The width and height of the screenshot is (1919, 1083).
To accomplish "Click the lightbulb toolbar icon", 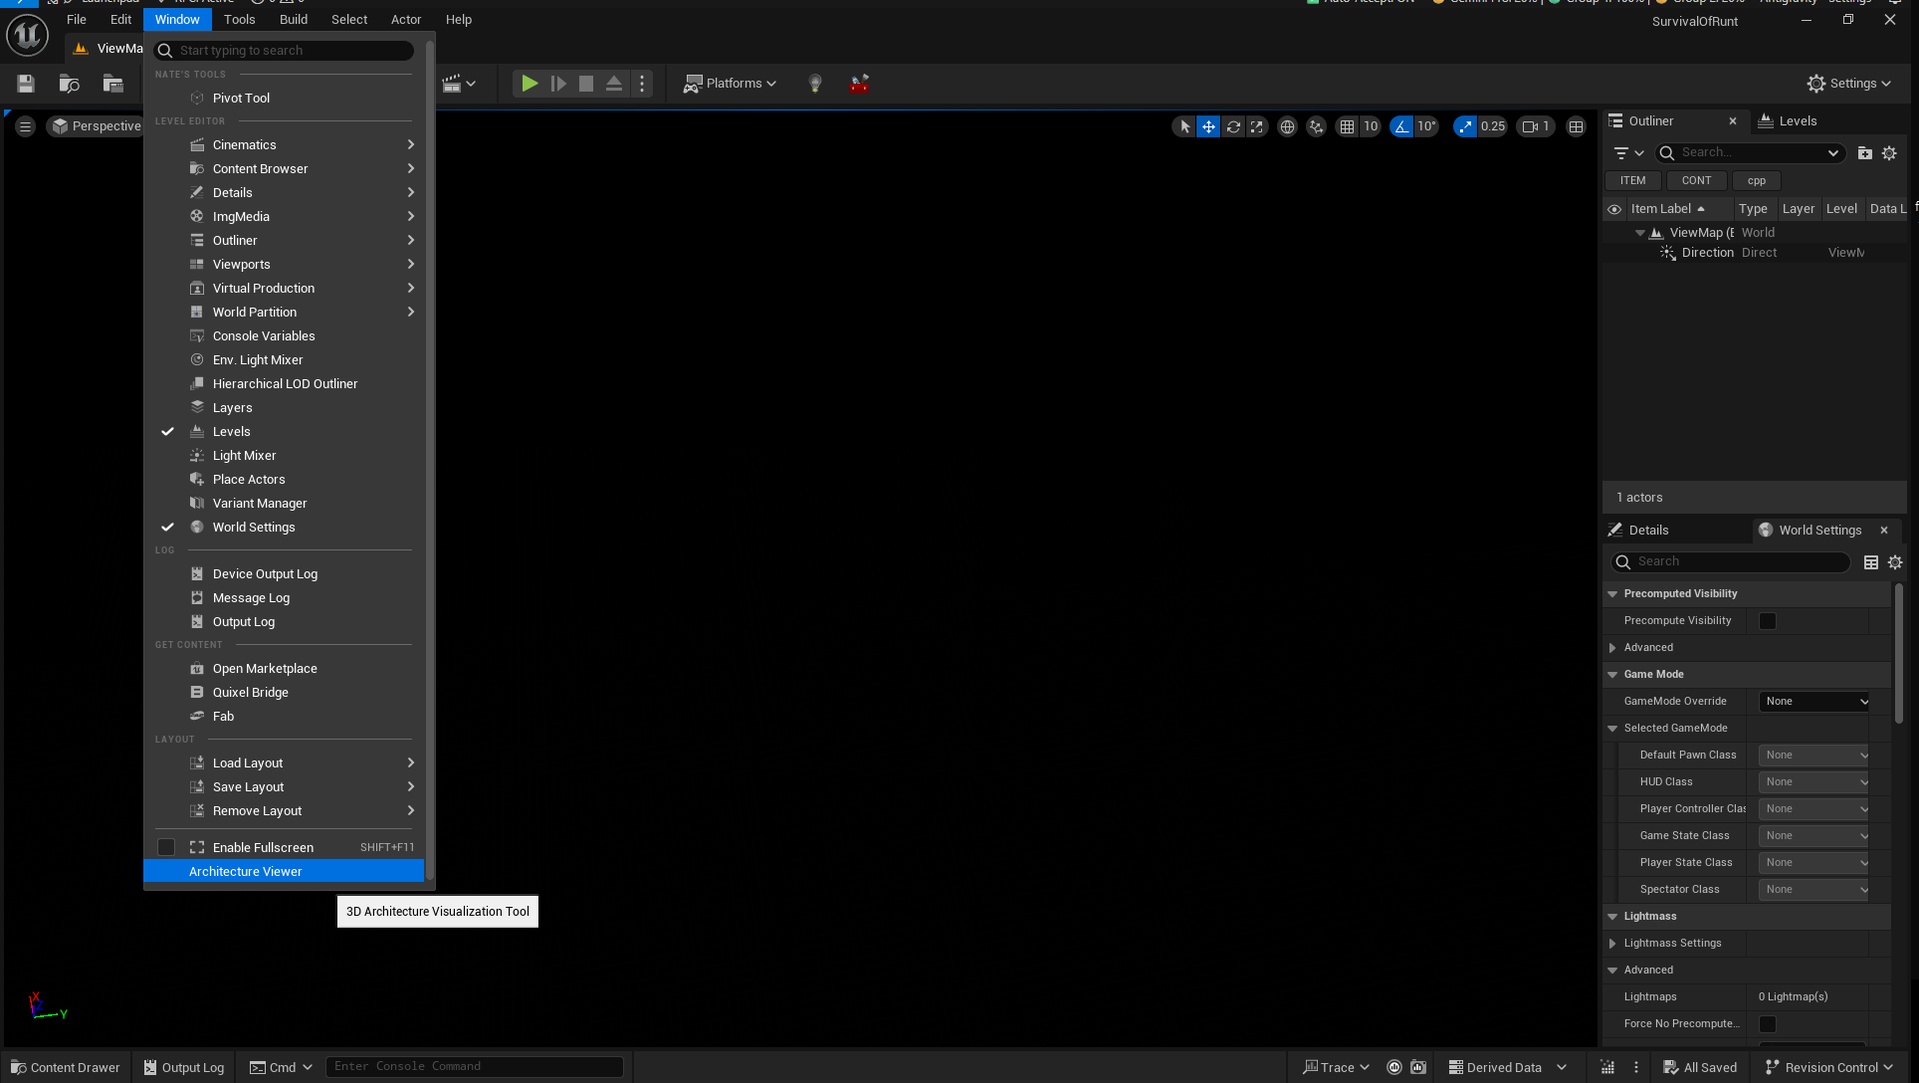I will (815, 84).
